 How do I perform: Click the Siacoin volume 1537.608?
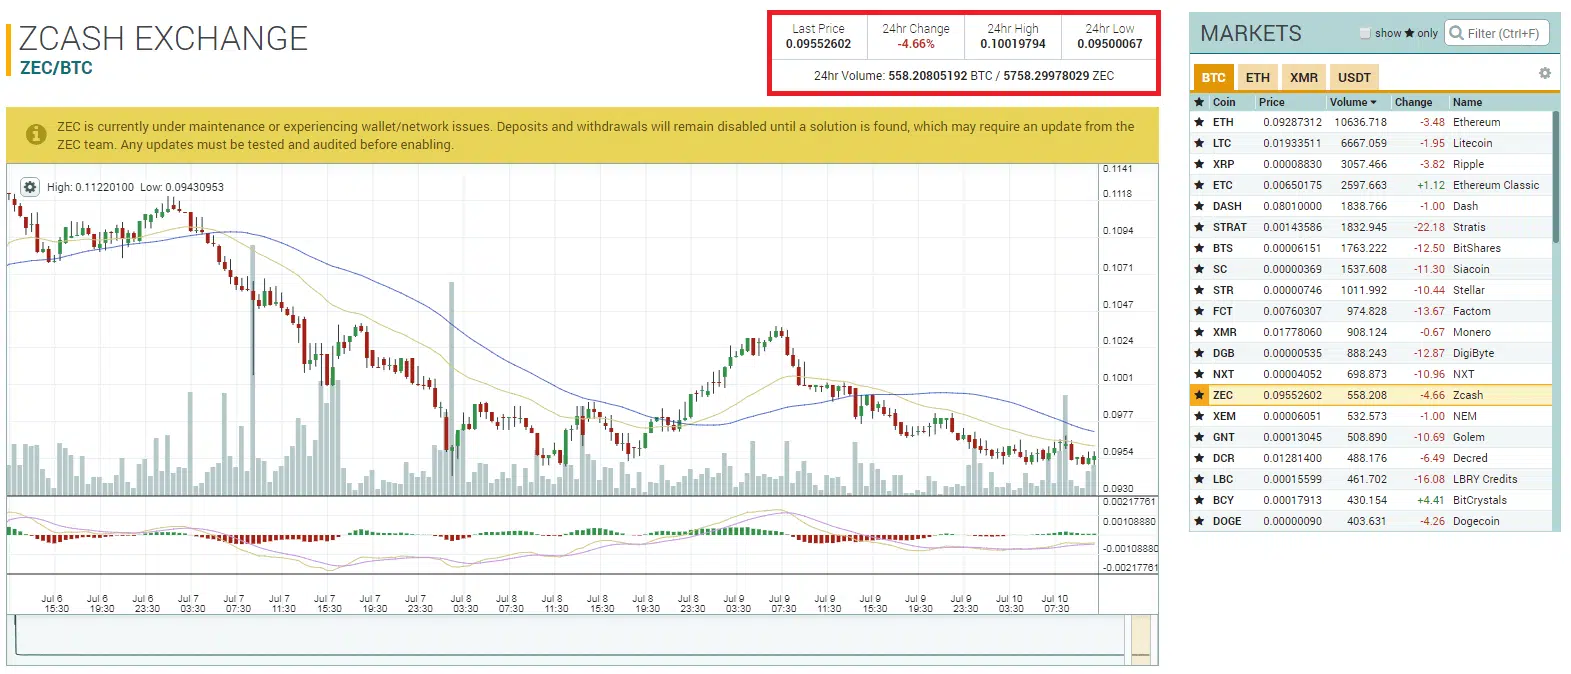click(1364, 269)
